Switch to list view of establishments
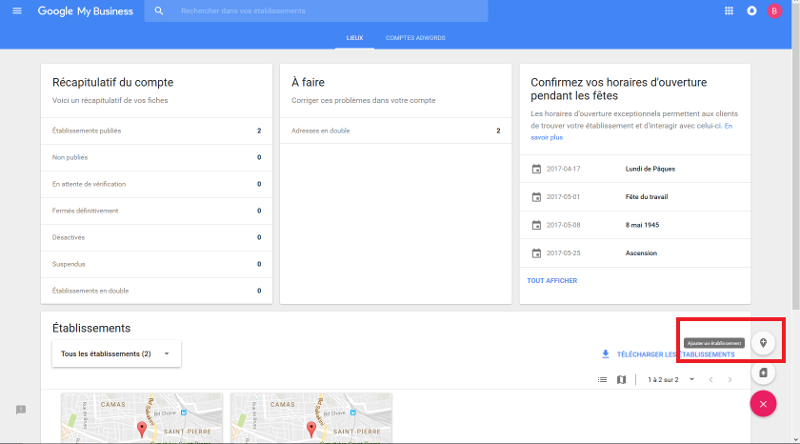Viewport: 800px width, 444px height. pyautogui.click(x=602, y=380)
